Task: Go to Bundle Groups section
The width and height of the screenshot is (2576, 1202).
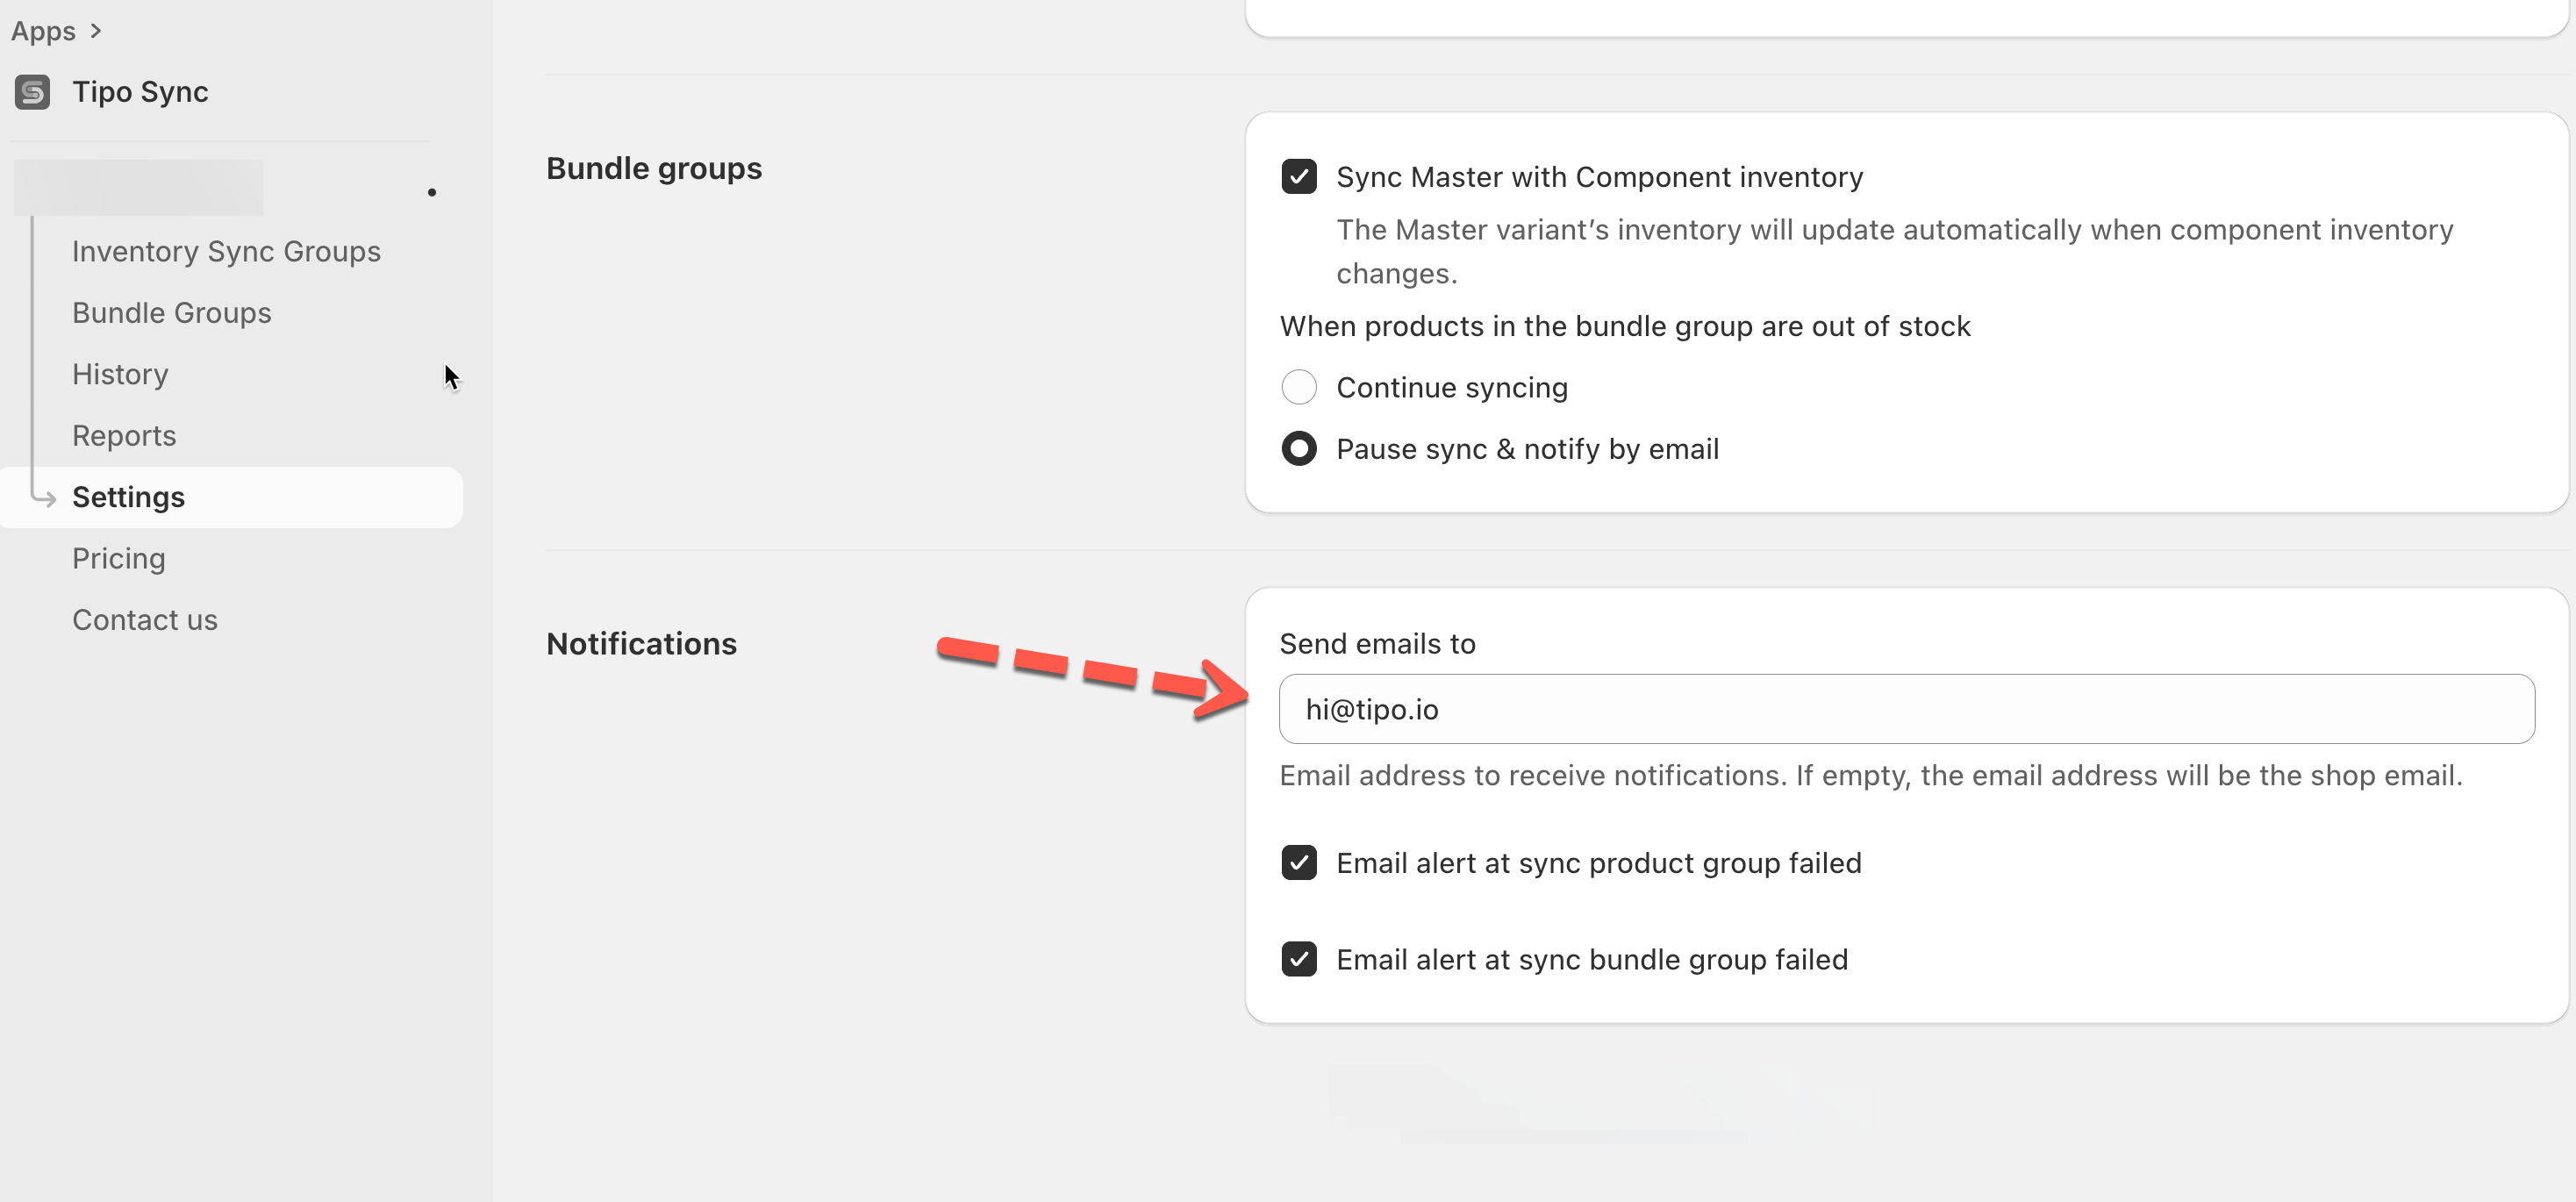Action: (171, 313)
